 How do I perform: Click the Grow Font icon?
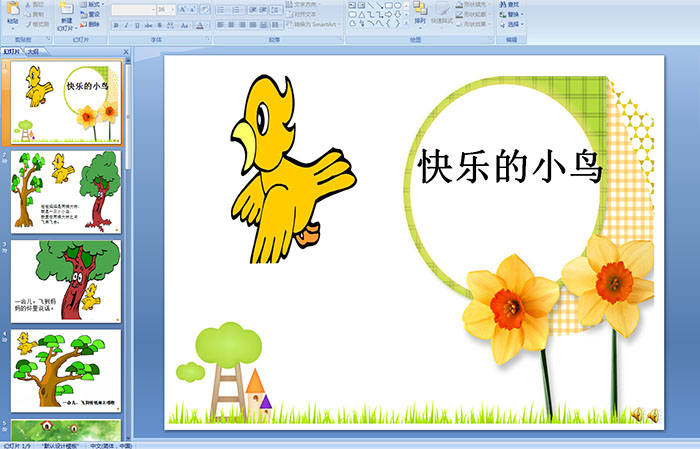tap(183, 9)
